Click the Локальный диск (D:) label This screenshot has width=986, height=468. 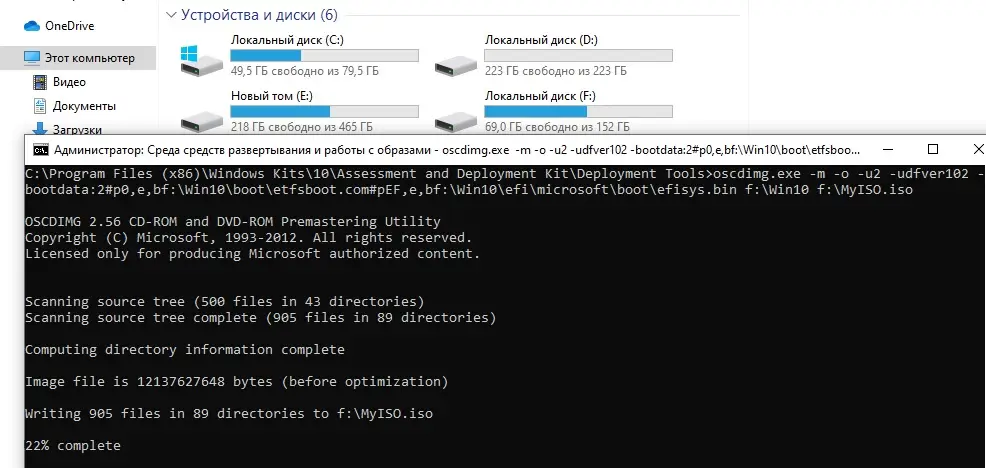click(541, 40)
